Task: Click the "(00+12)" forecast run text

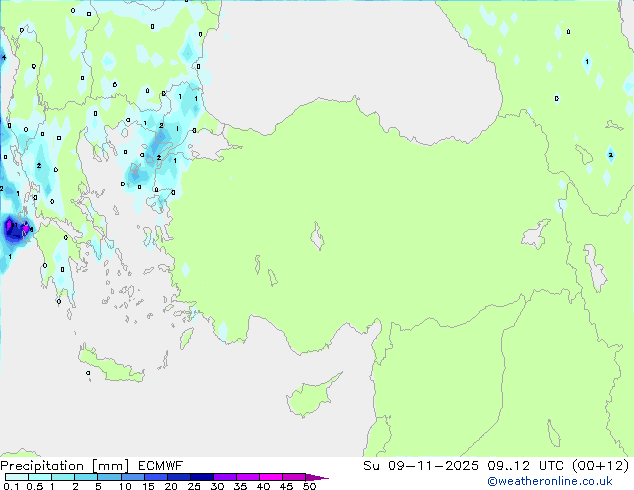Action: (x=601, y=466)
